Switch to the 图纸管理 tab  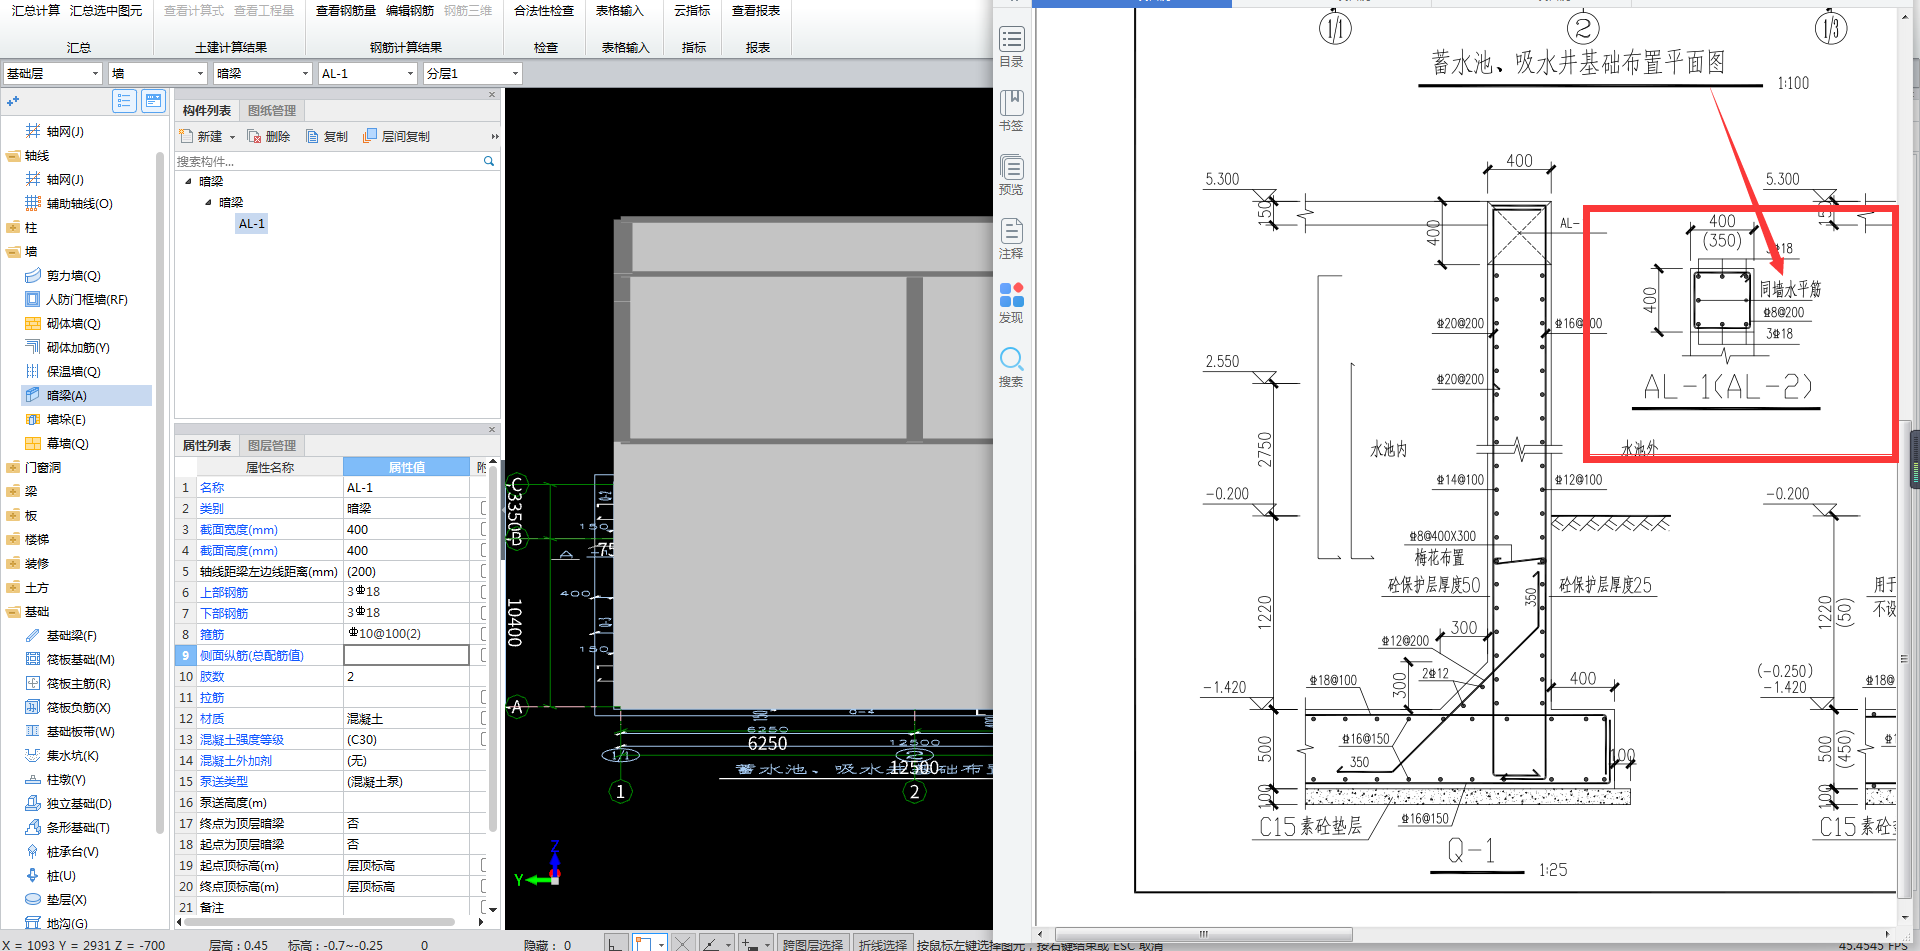tap(272, 110)
